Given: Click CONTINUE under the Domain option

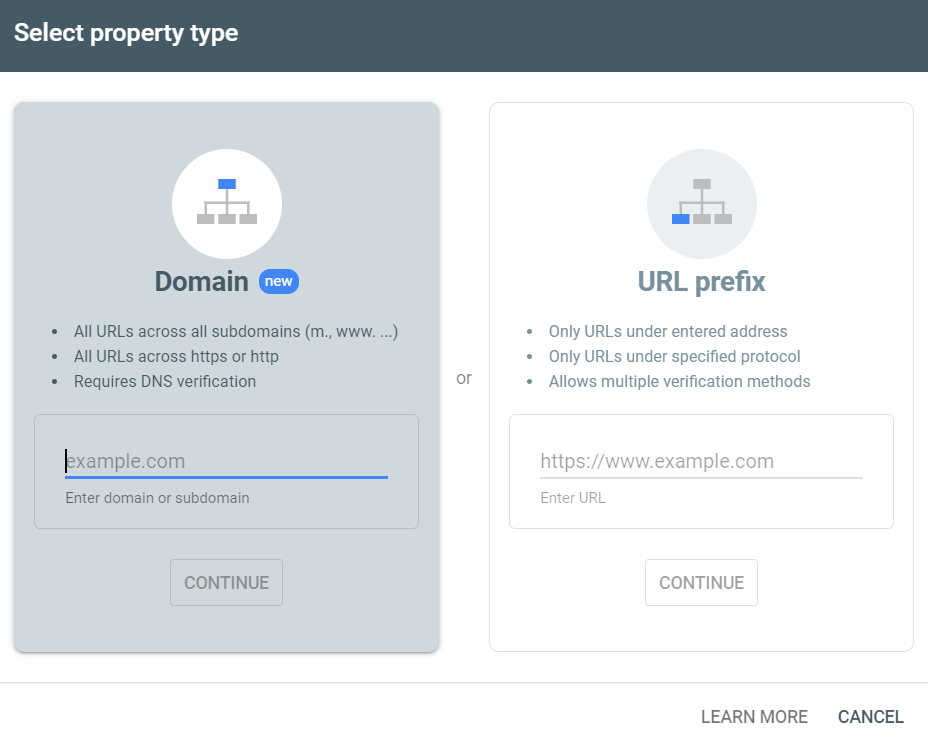Looking at the screenshot, I should pos(226,582).
